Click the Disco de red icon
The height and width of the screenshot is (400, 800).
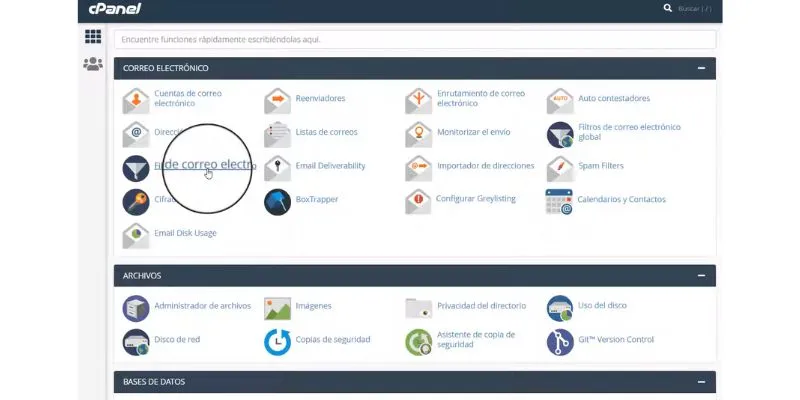[136, 342]
